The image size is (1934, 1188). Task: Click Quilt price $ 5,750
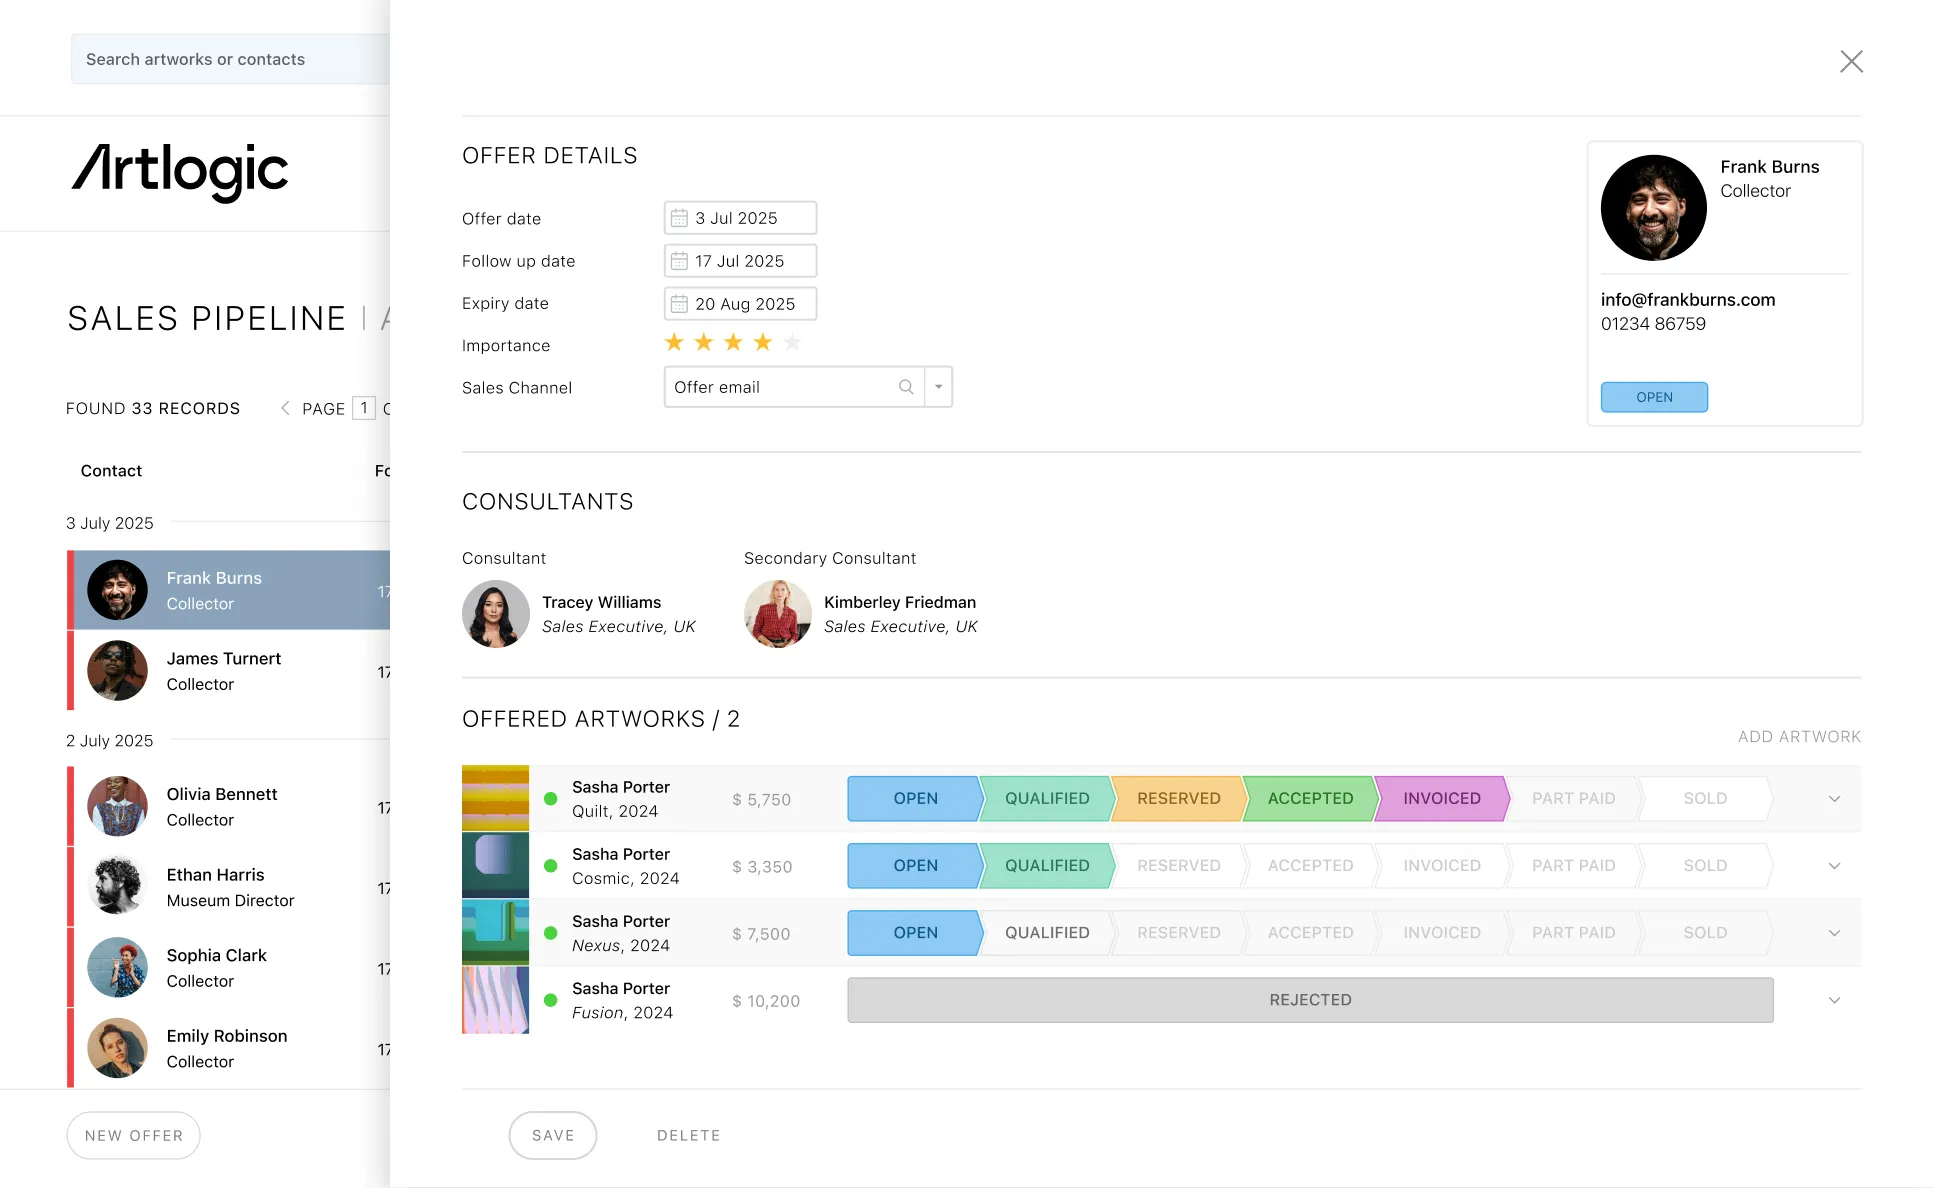[x=761, y=800]
